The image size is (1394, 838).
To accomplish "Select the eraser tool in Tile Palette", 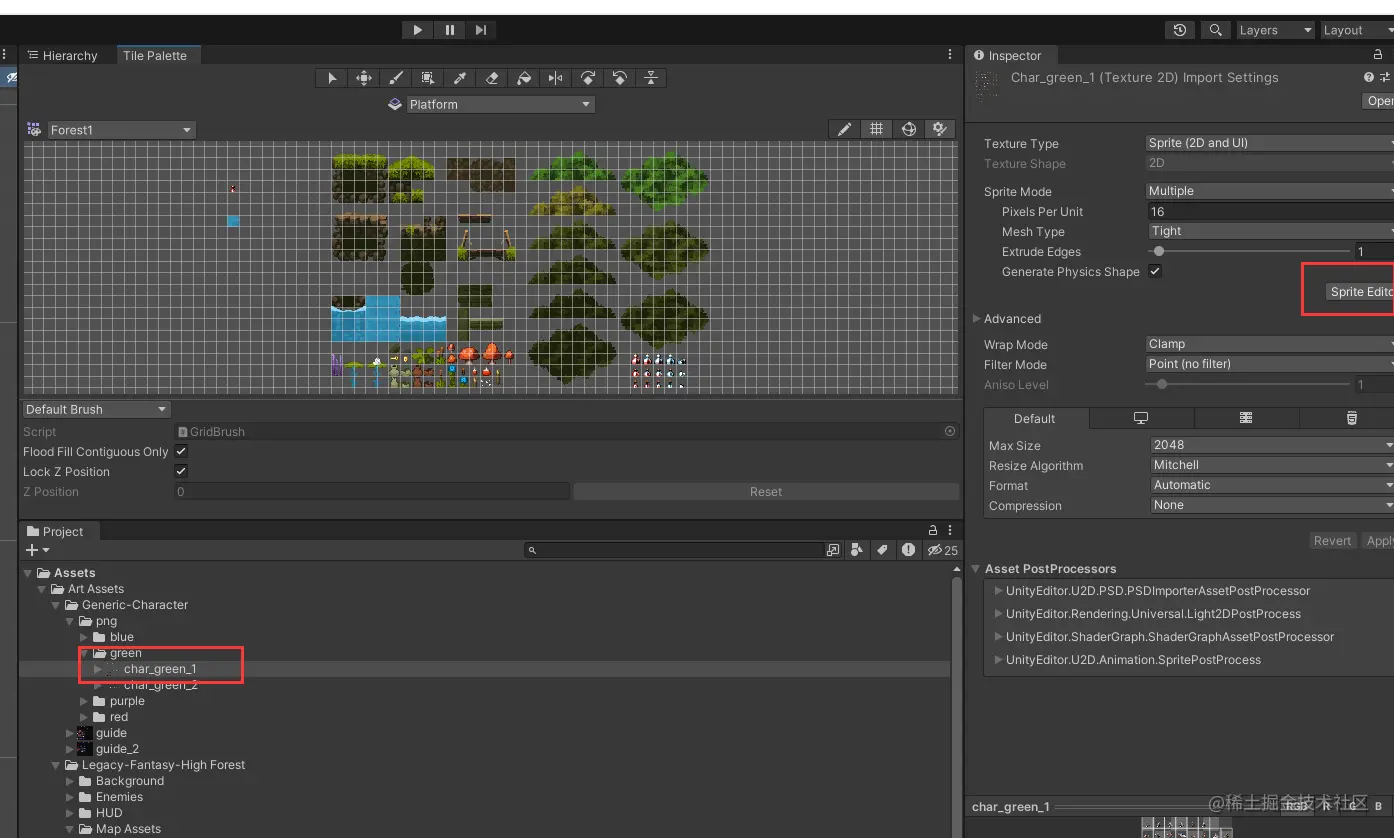I will (492, 78).
